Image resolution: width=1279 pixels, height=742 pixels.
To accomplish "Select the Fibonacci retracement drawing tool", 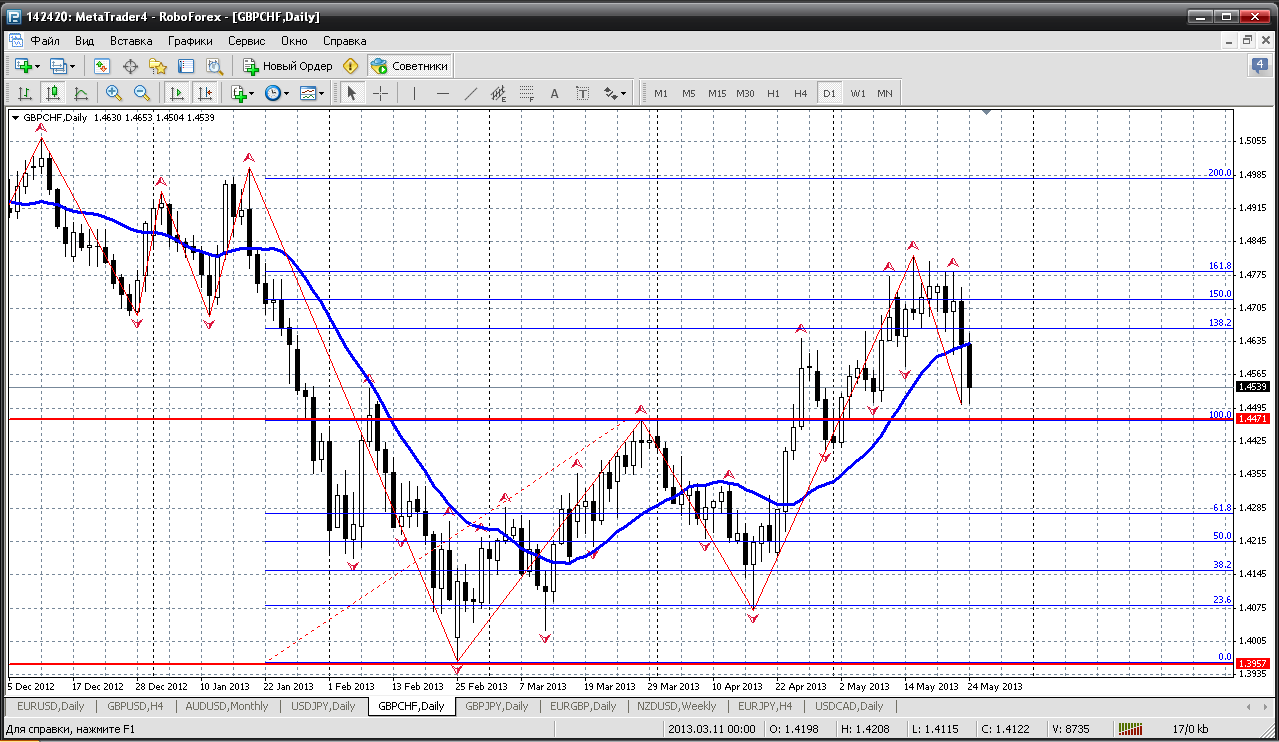I will 527,93.
